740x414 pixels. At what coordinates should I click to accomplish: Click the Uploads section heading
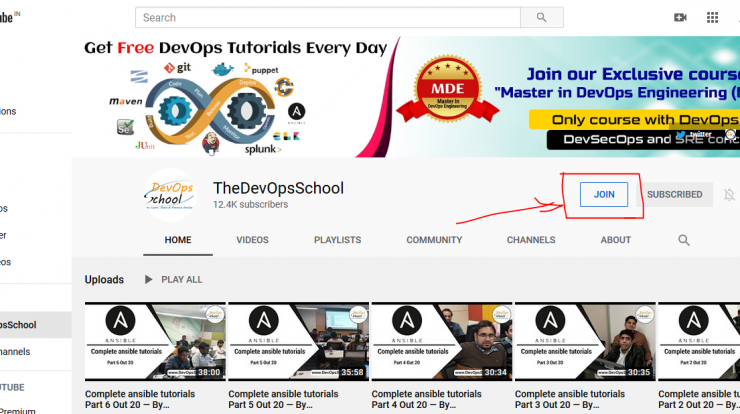[104, 279]
